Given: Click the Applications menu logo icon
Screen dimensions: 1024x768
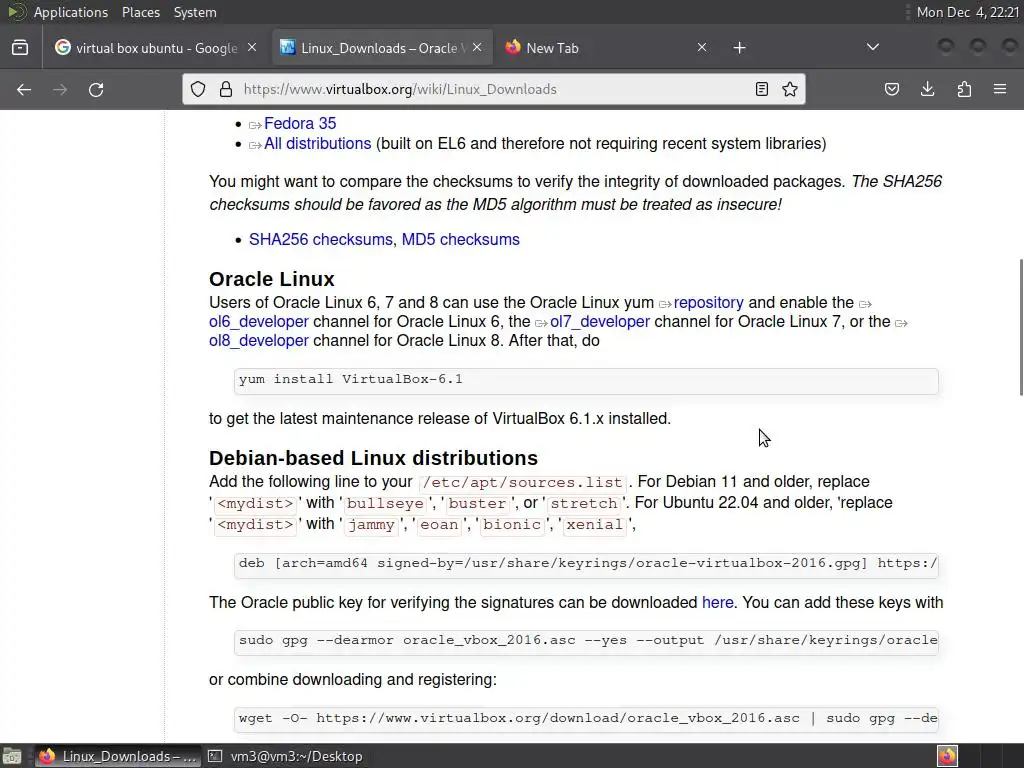Looking at the screenshot, I should click(16, 12).
